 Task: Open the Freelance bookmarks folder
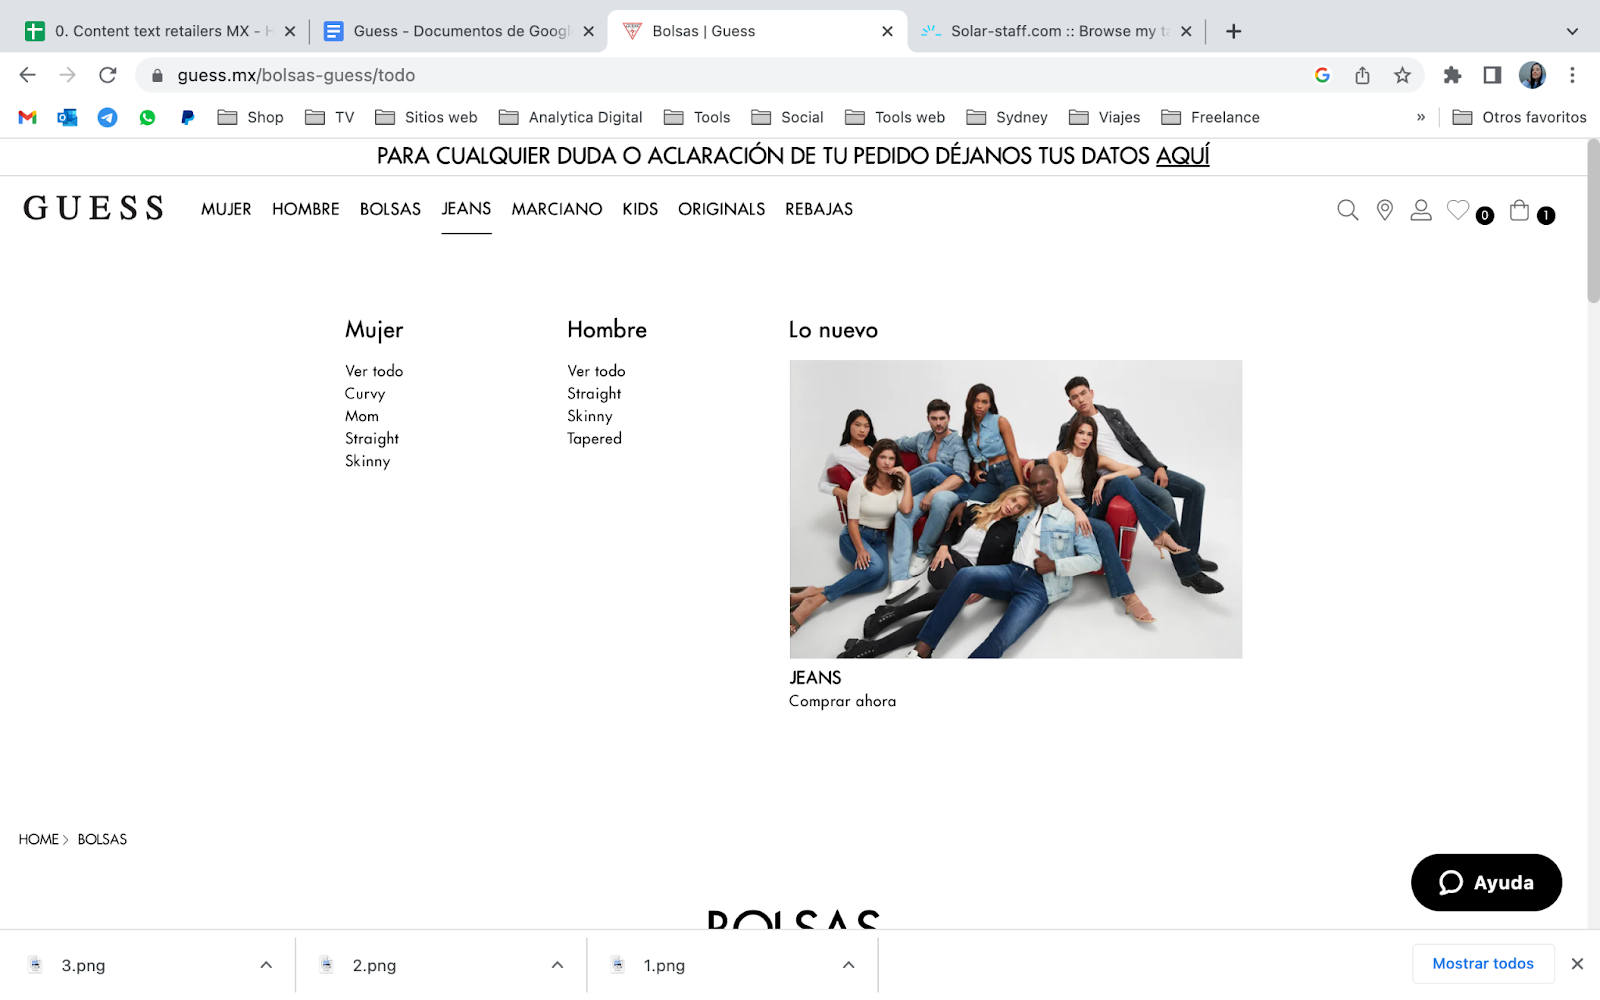coord(1211,117)
